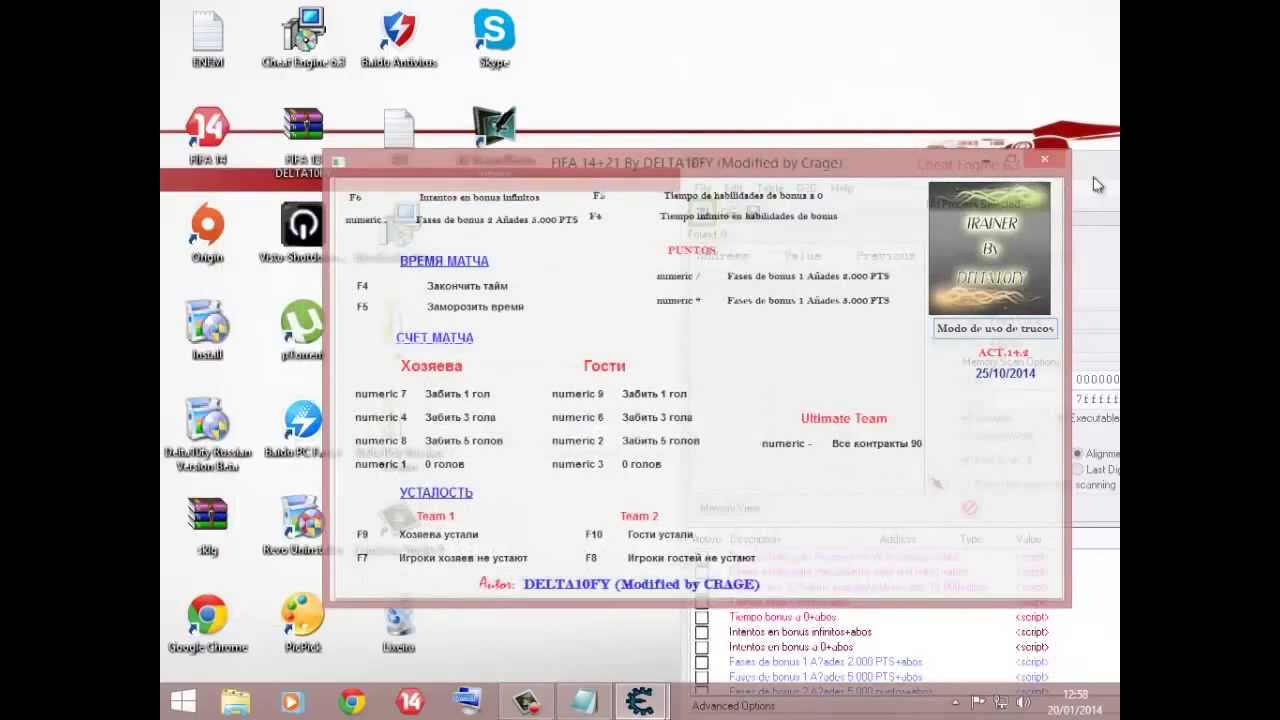This screenshot has width=1280, height=720.
Task: Click Гости 'Забить 1 гол' numeric 9
Action: tap(654, 394)
